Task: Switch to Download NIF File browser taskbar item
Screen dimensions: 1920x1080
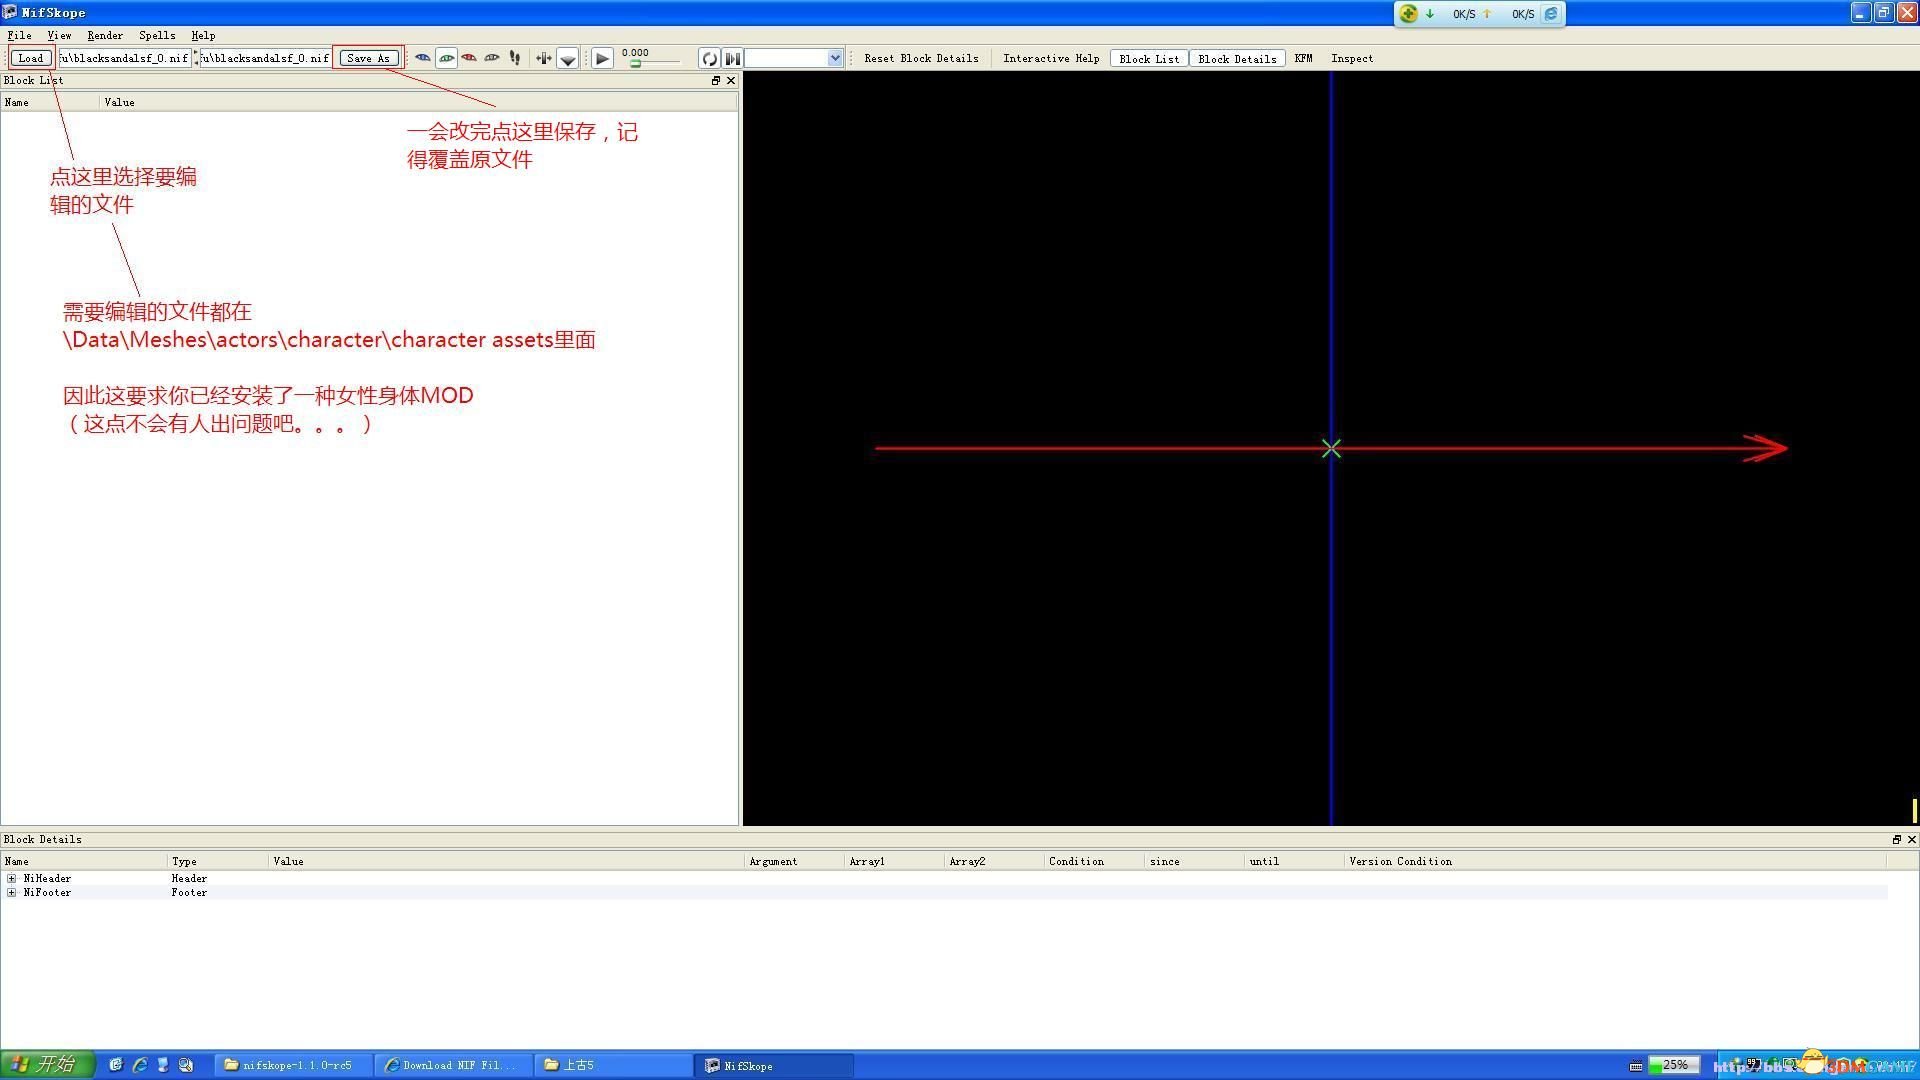Action: [x=453, y=1065]
